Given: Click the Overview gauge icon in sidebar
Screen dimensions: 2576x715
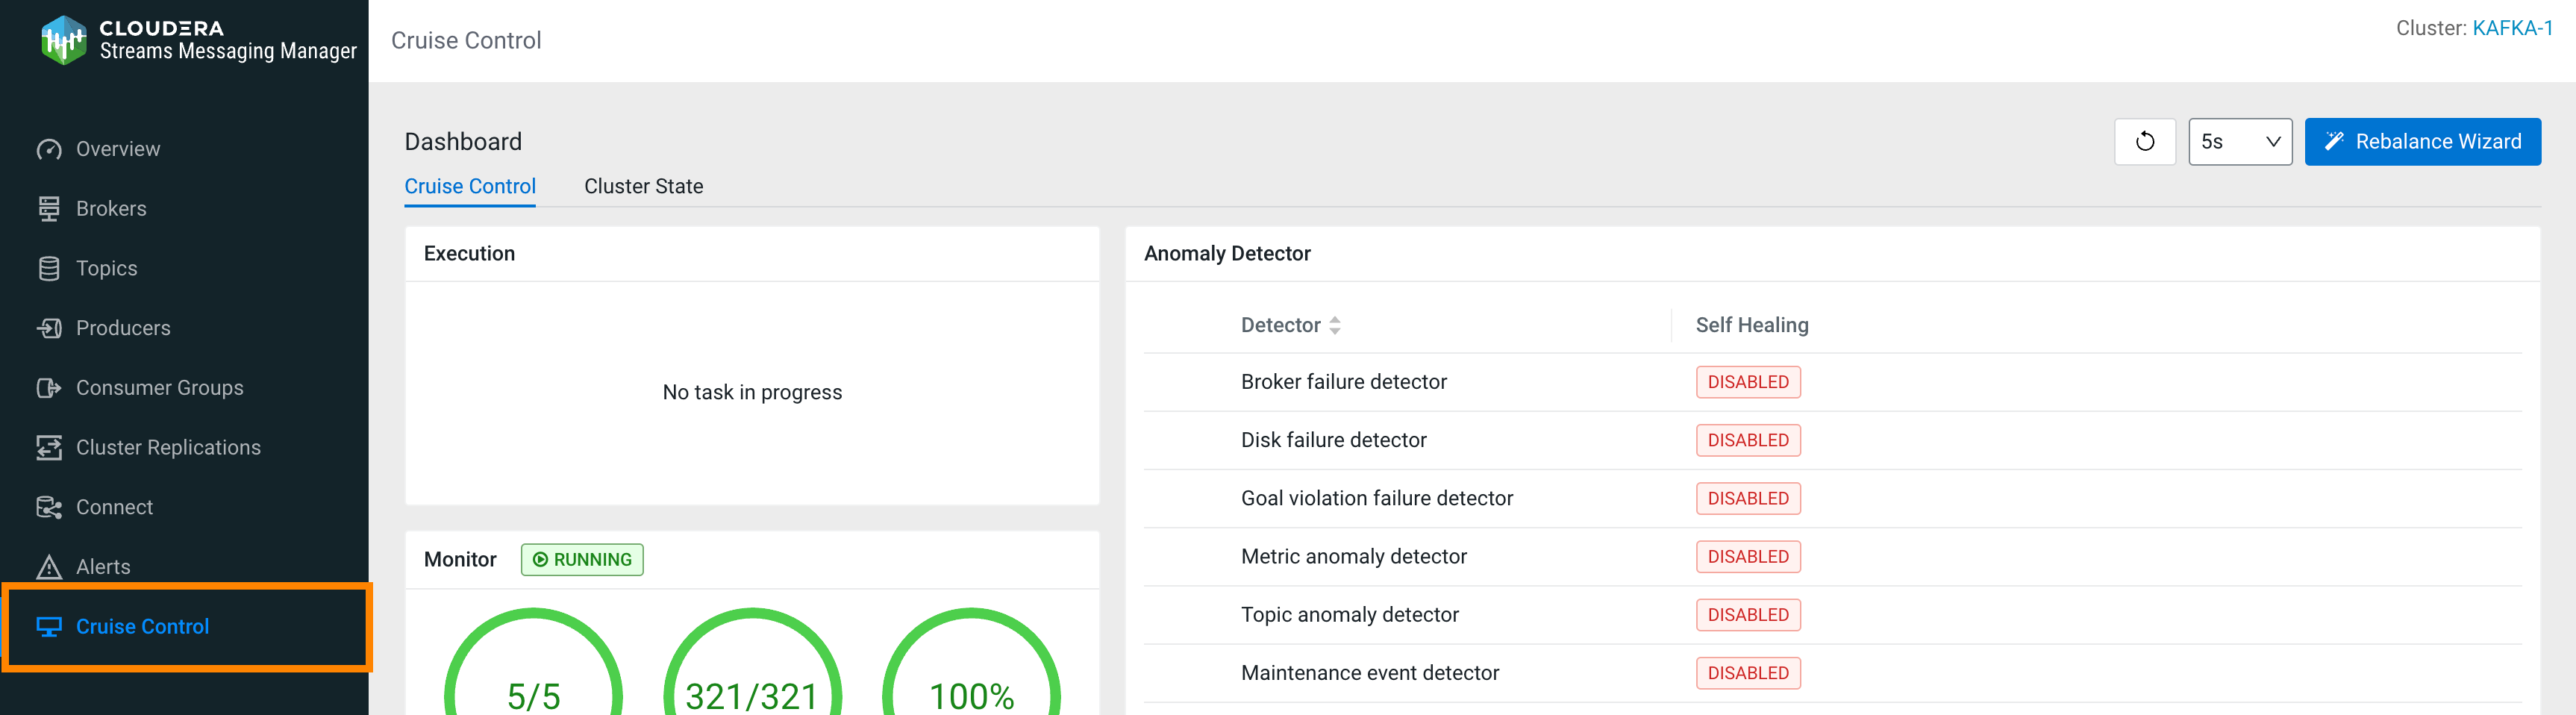Looking at the screenshot, I should click(x=49, y=150).
